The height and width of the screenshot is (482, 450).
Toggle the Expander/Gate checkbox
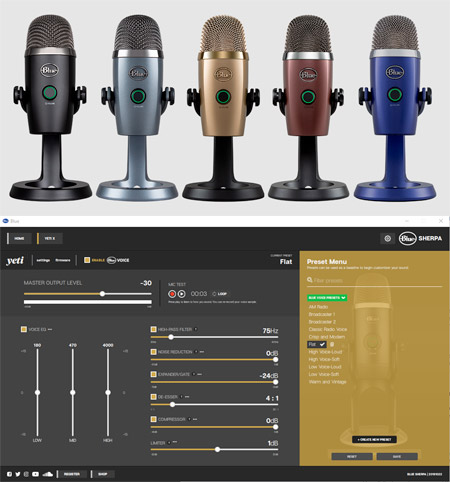coord(153,374)
